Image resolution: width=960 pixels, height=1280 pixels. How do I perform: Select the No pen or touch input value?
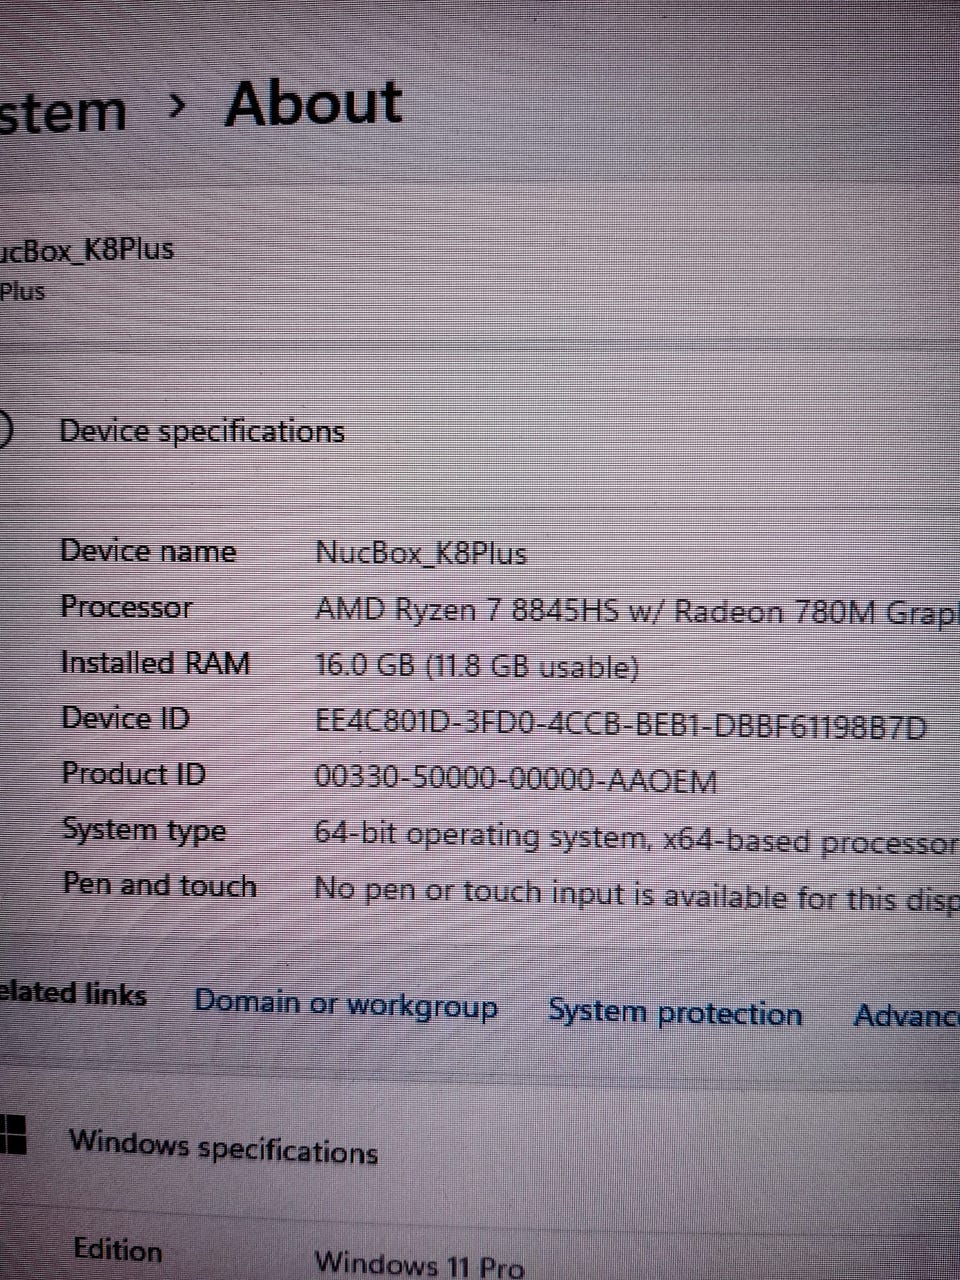click(637, 894)
